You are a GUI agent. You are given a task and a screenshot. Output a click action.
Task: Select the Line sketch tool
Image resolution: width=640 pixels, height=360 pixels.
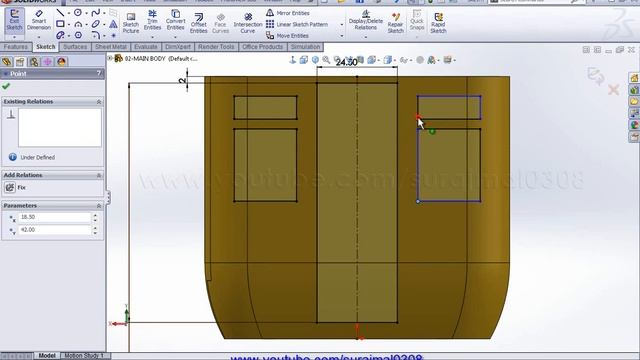(x=60, y=13)
